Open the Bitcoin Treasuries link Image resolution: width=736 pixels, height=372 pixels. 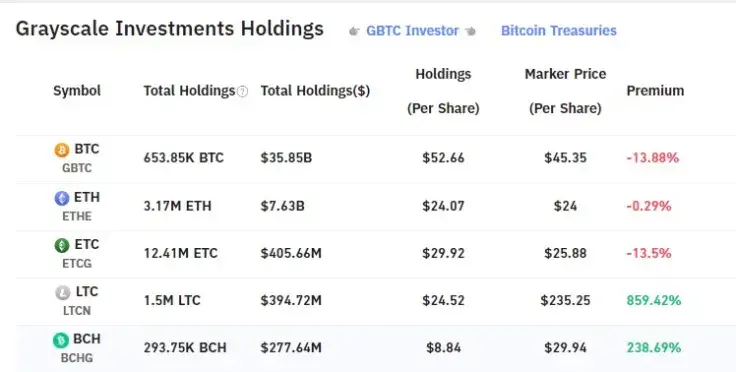click(x=559, y=30)
